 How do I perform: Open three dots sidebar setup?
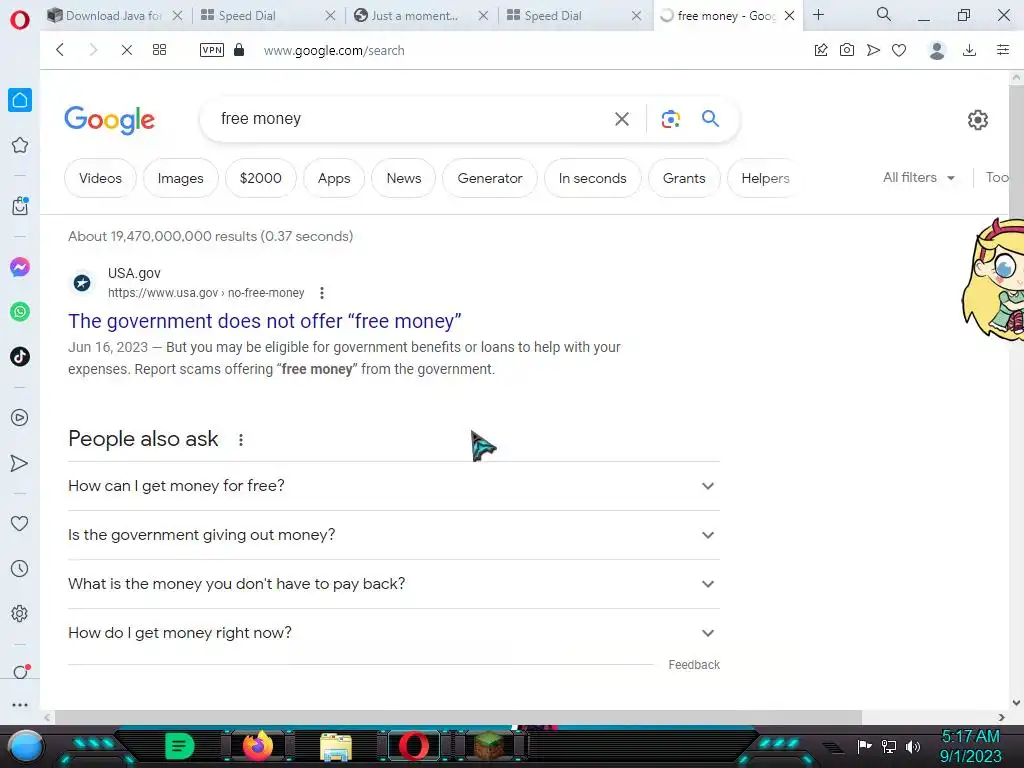point(20,705)
